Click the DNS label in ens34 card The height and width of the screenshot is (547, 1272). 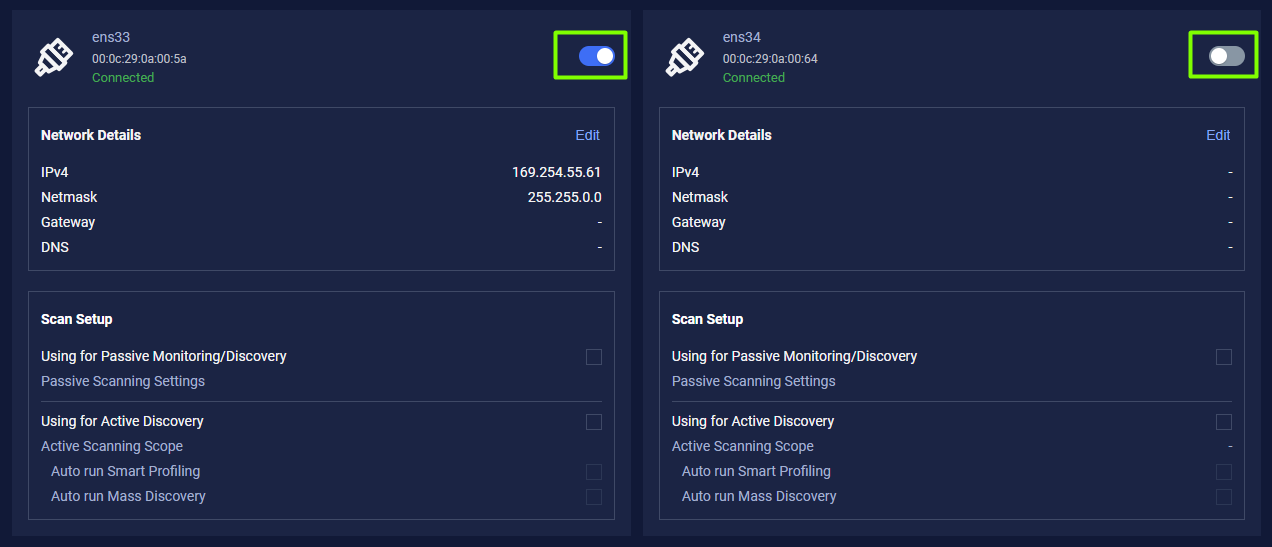click(686, 247)
